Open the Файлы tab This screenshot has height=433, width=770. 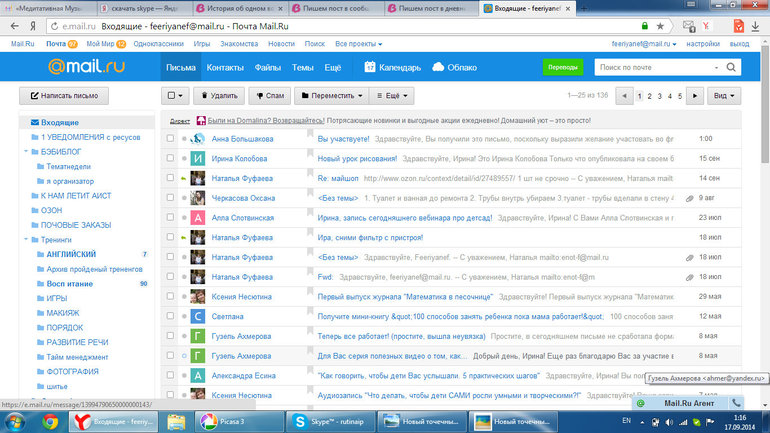[268, 67]
